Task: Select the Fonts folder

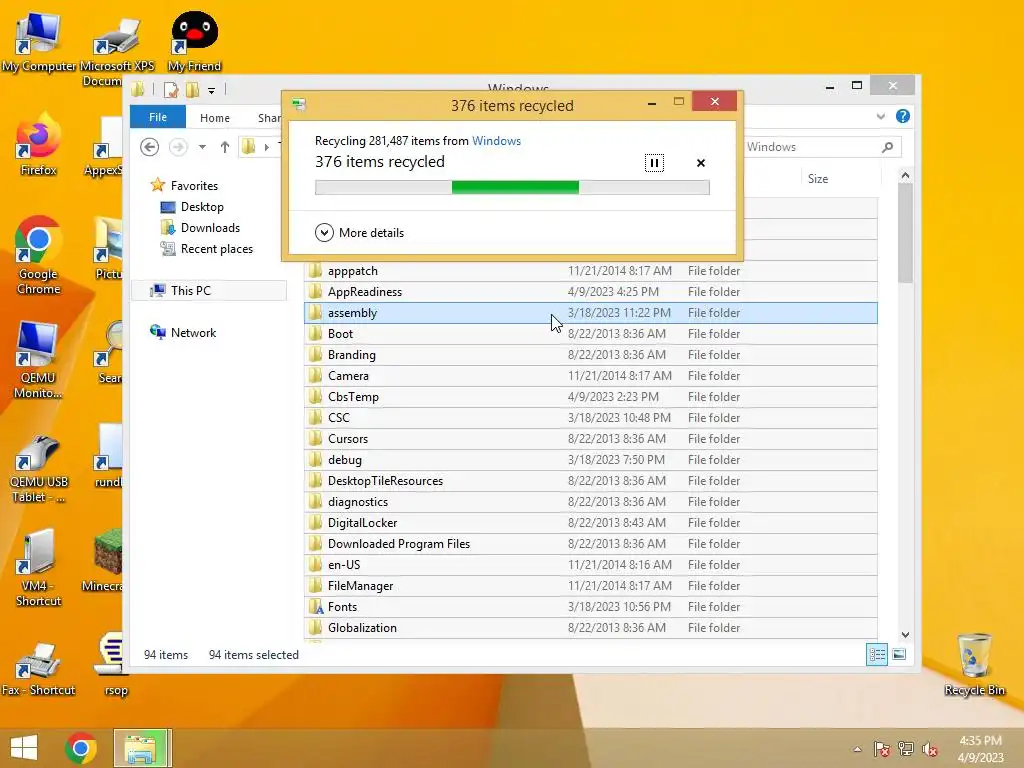Action: click(590, 607)
